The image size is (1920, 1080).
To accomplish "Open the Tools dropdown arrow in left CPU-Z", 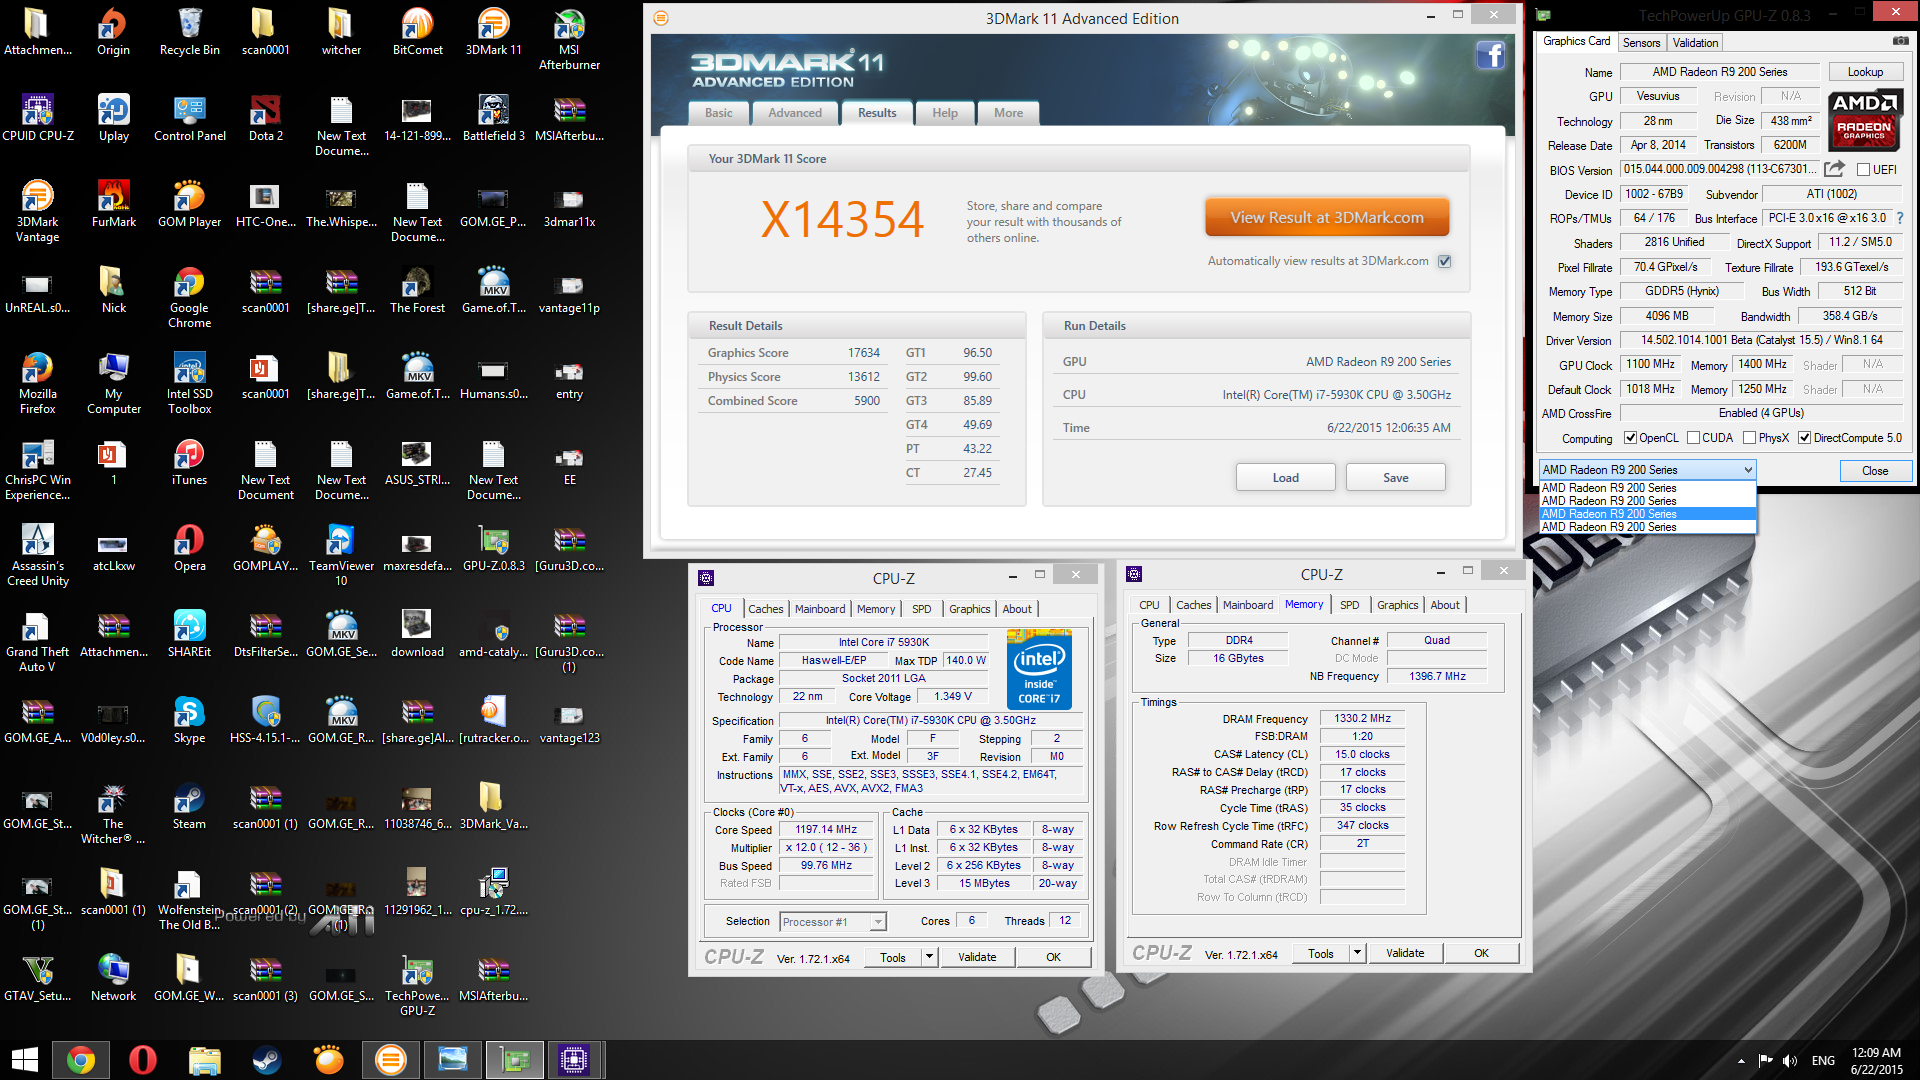I will (929, 957).
